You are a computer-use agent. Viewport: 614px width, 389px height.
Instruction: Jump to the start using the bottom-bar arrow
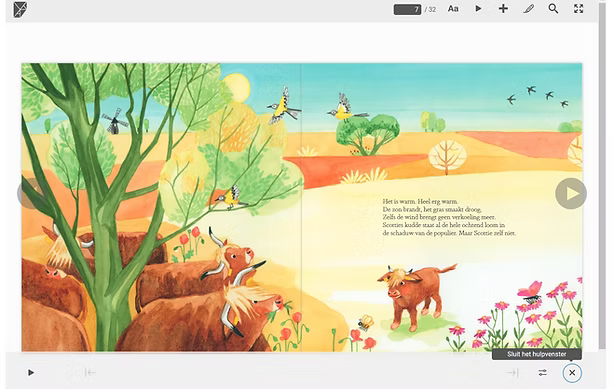click(90, 373)
